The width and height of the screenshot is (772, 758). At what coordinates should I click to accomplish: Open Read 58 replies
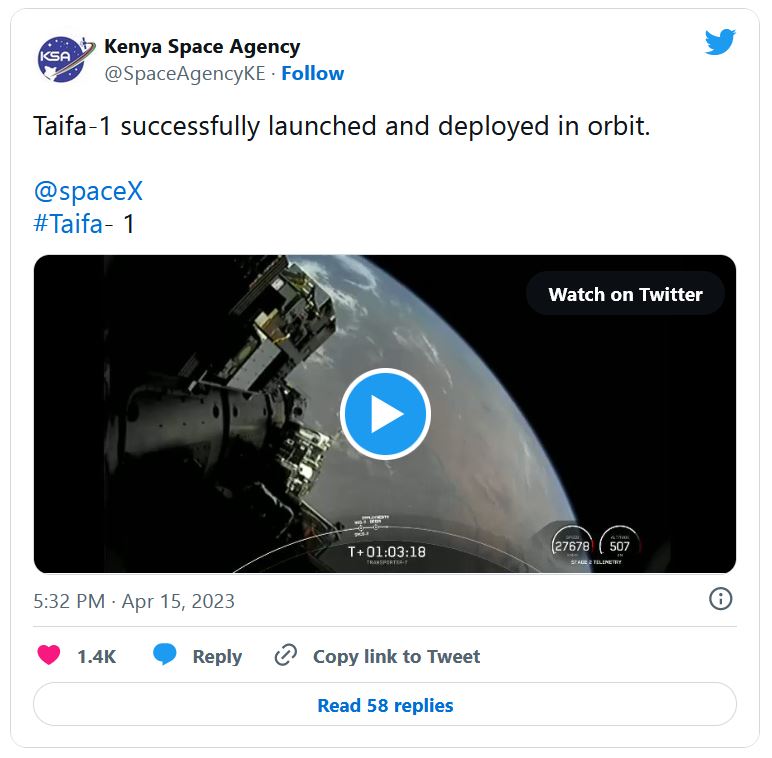[385, 705]
